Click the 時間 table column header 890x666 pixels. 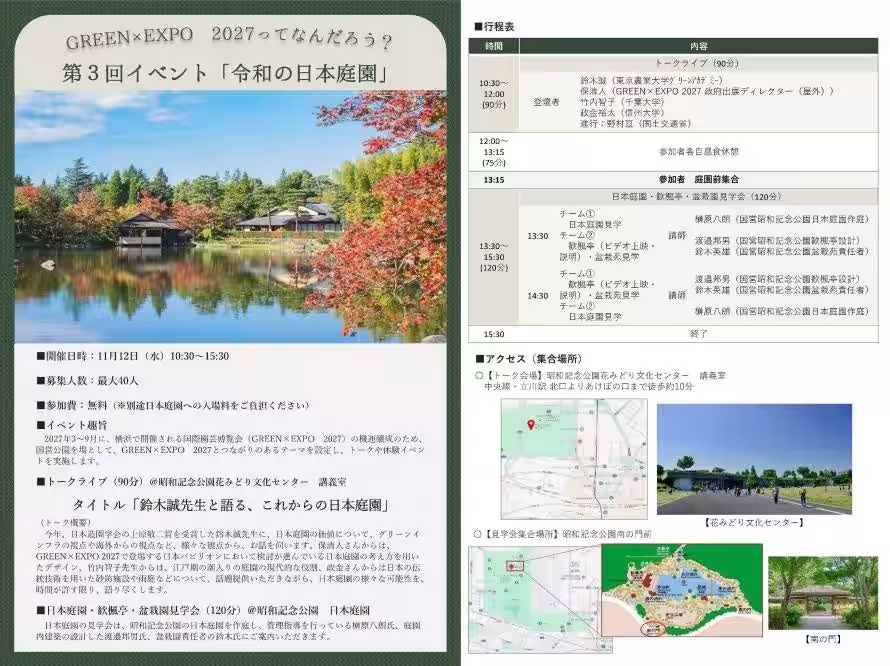[x=495, y=46]
